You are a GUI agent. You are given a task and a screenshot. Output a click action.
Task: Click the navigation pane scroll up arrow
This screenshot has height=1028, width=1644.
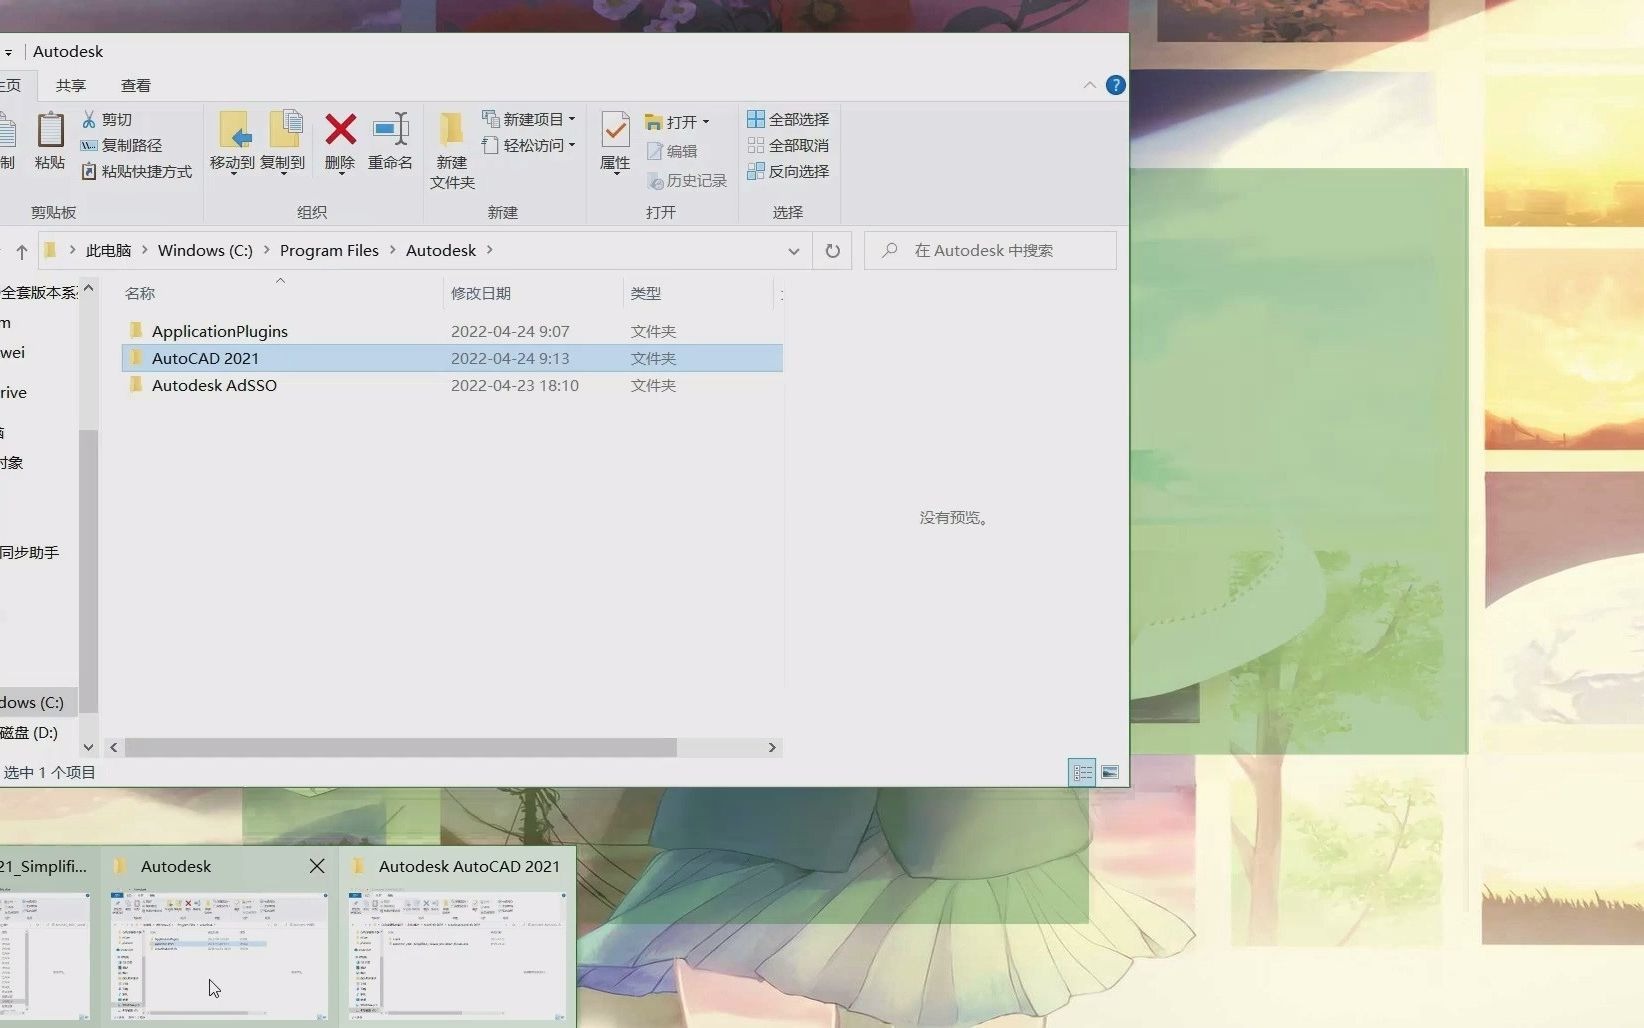coord(88,288)
